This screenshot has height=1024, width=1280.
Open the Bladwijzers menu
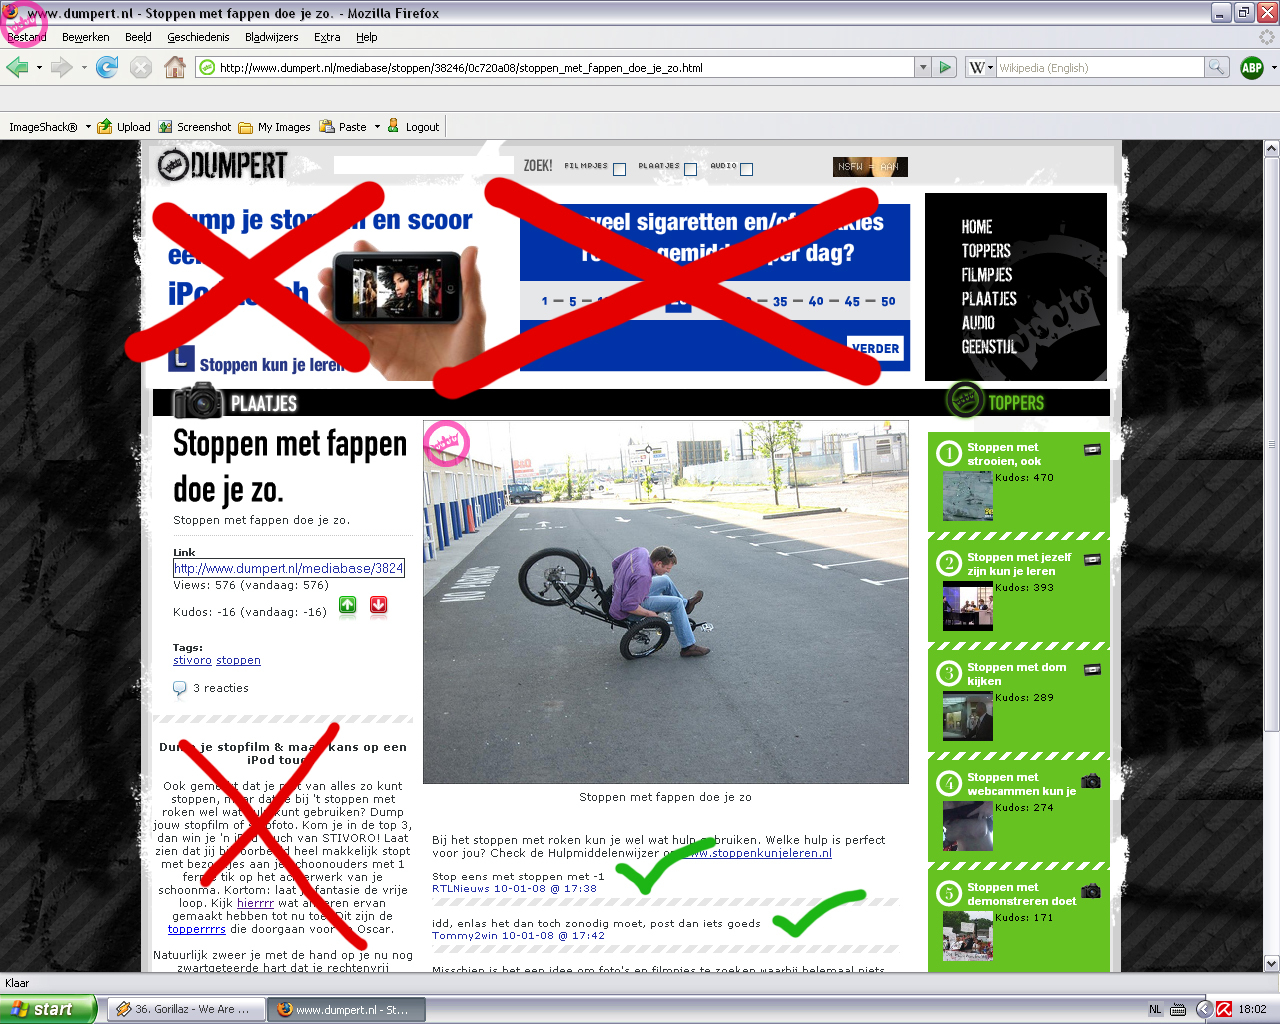(271, 37)
